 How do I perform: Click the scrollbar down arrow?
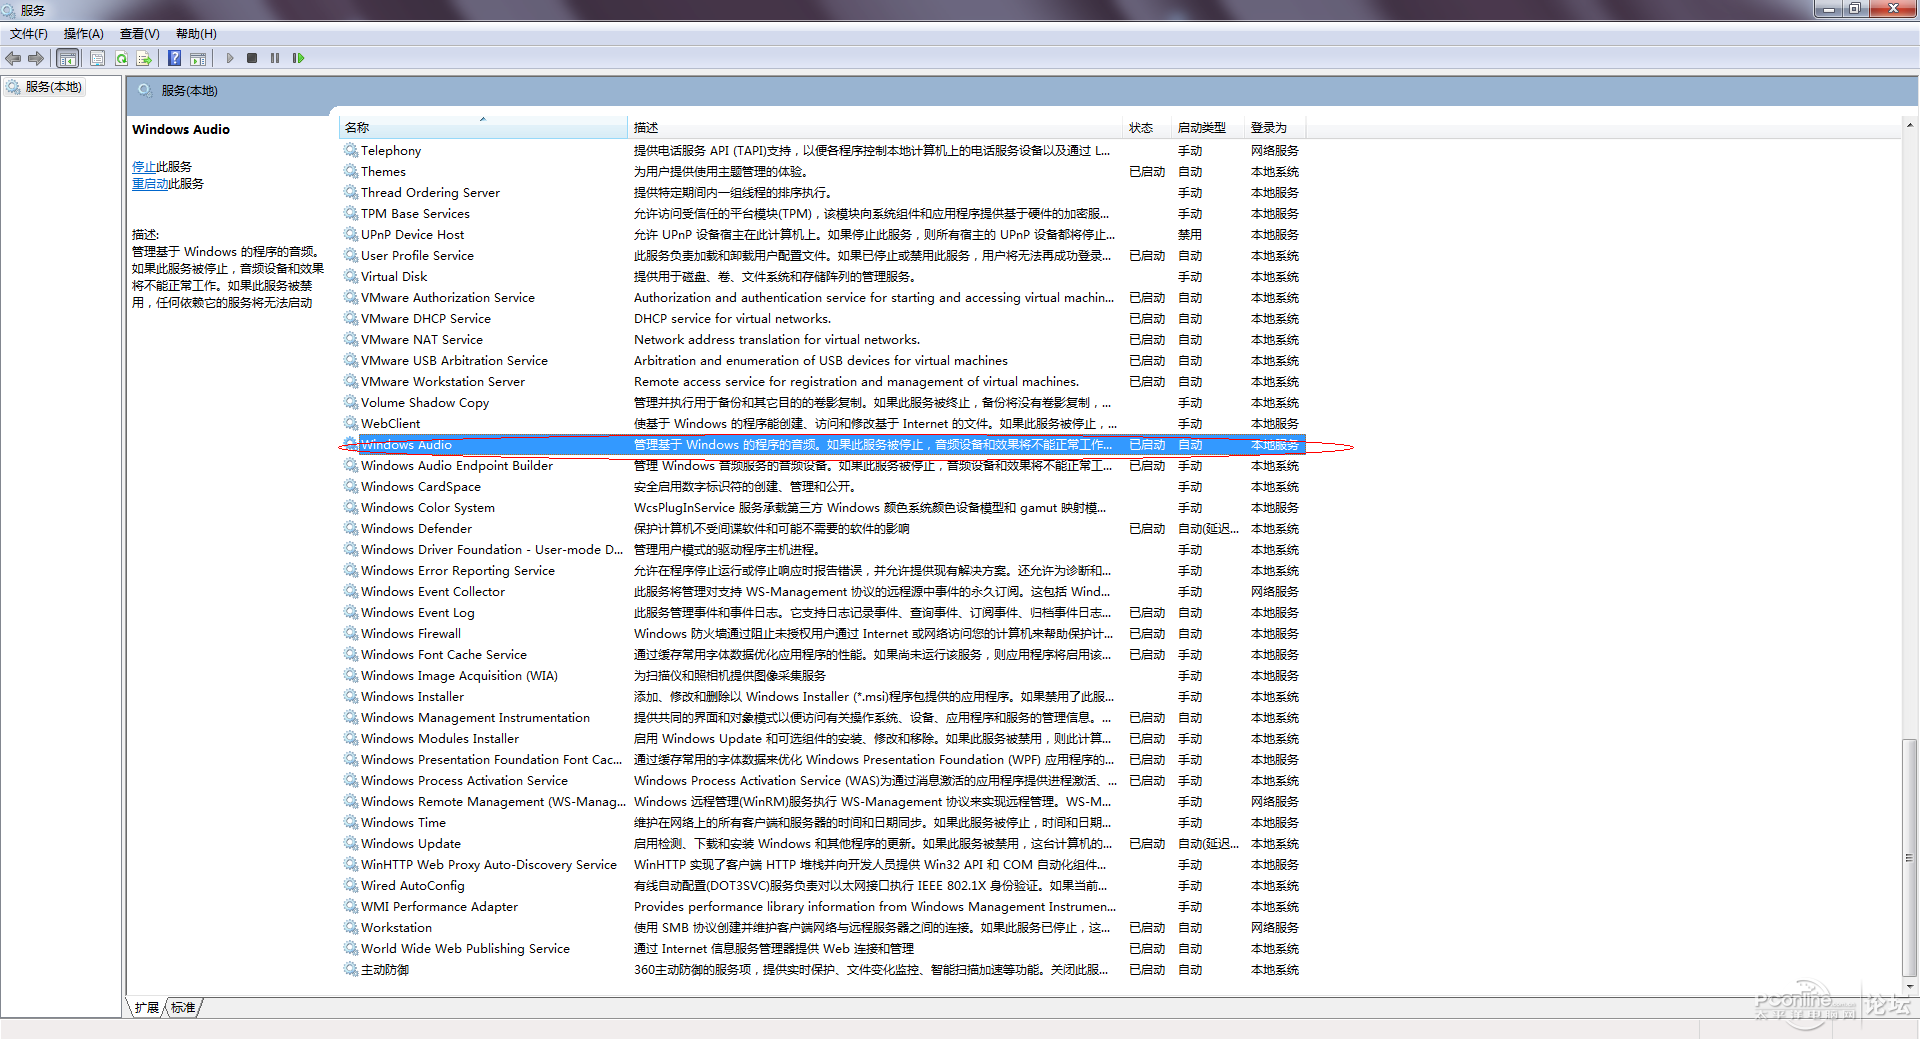[1910, 986]
